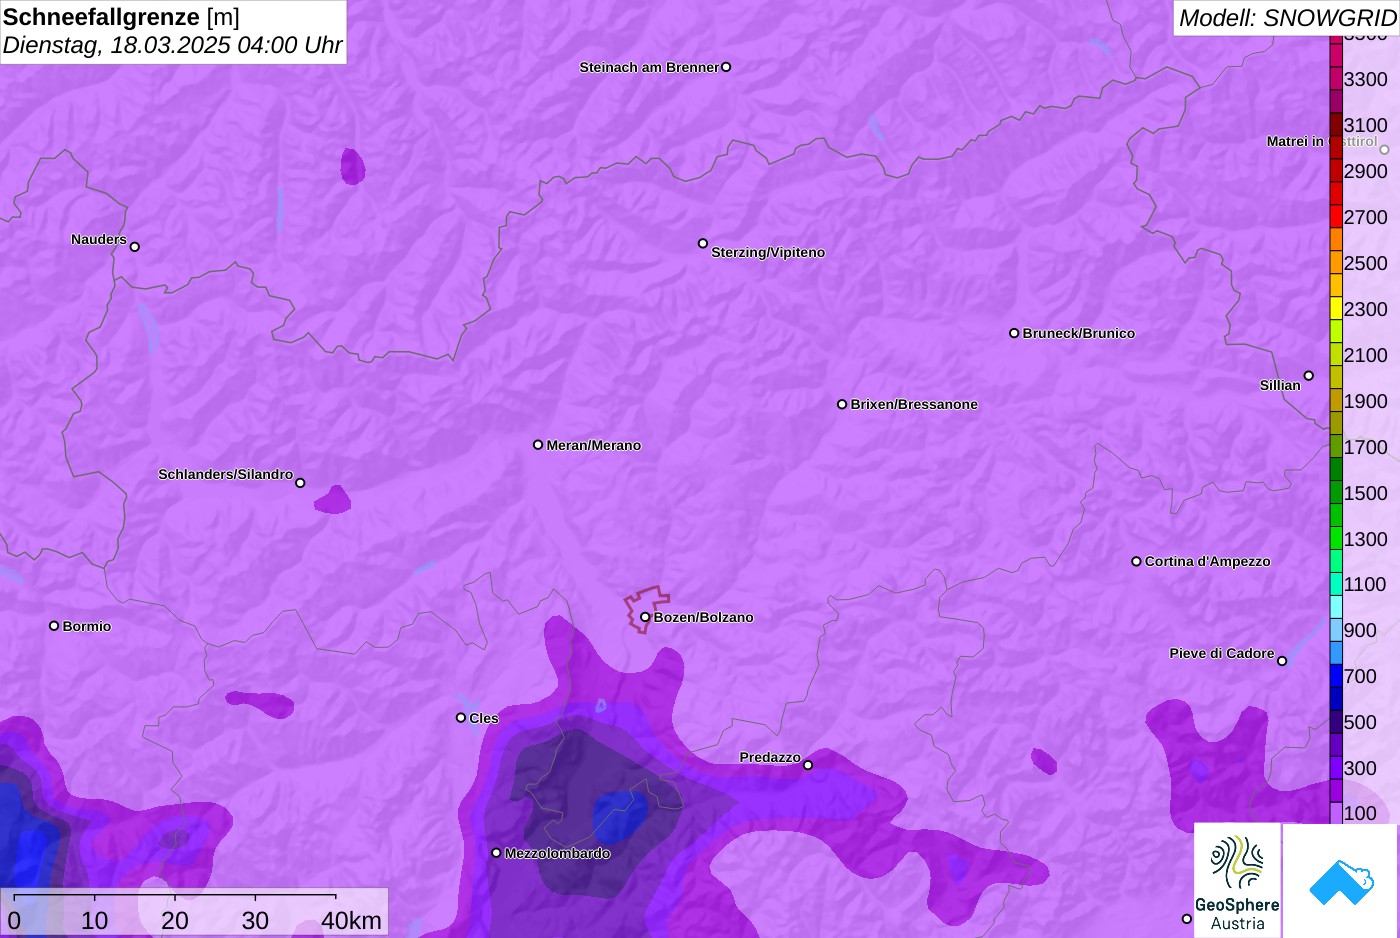Click the Brixen/Bressanone marker dot
1400x938 pixels.
[842, 404]
